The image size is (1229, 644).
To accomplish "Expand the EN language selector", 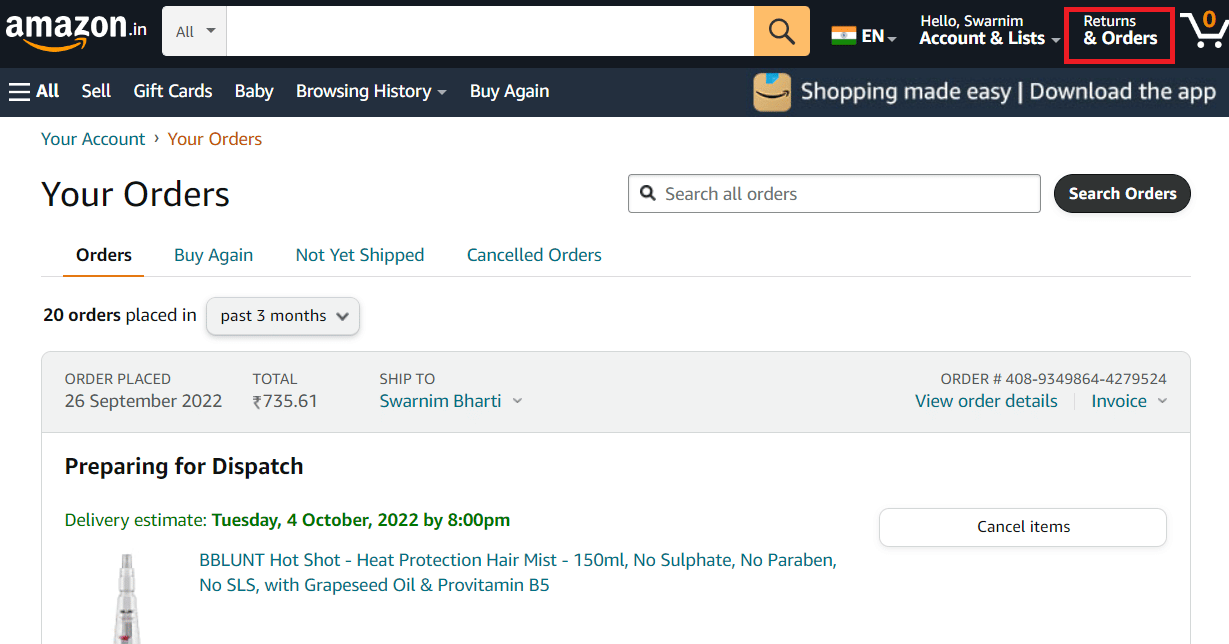I will tap(868, 34).
